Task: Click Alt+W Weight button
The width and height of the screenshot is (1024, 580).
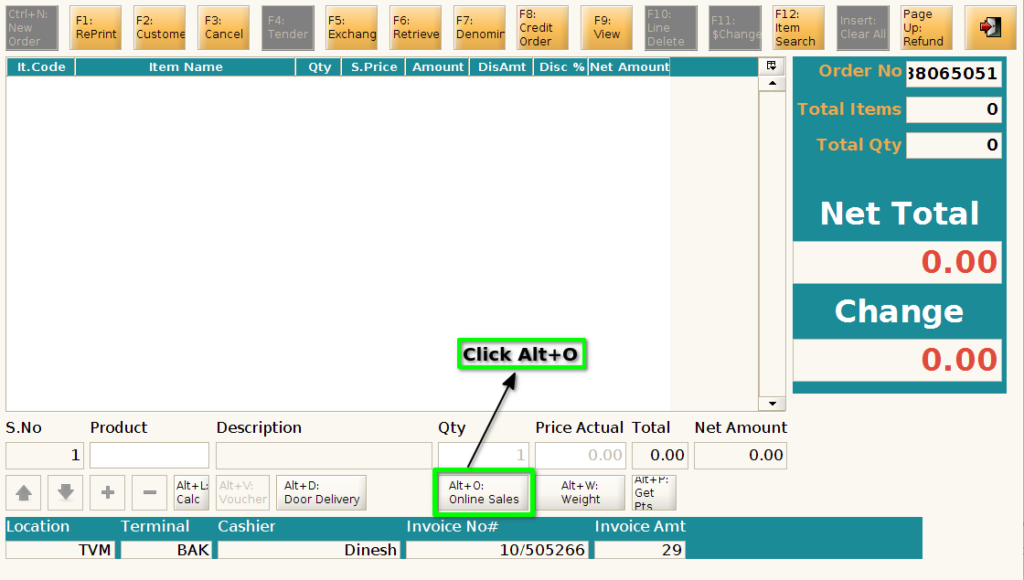Action: (x=580, y=492)
